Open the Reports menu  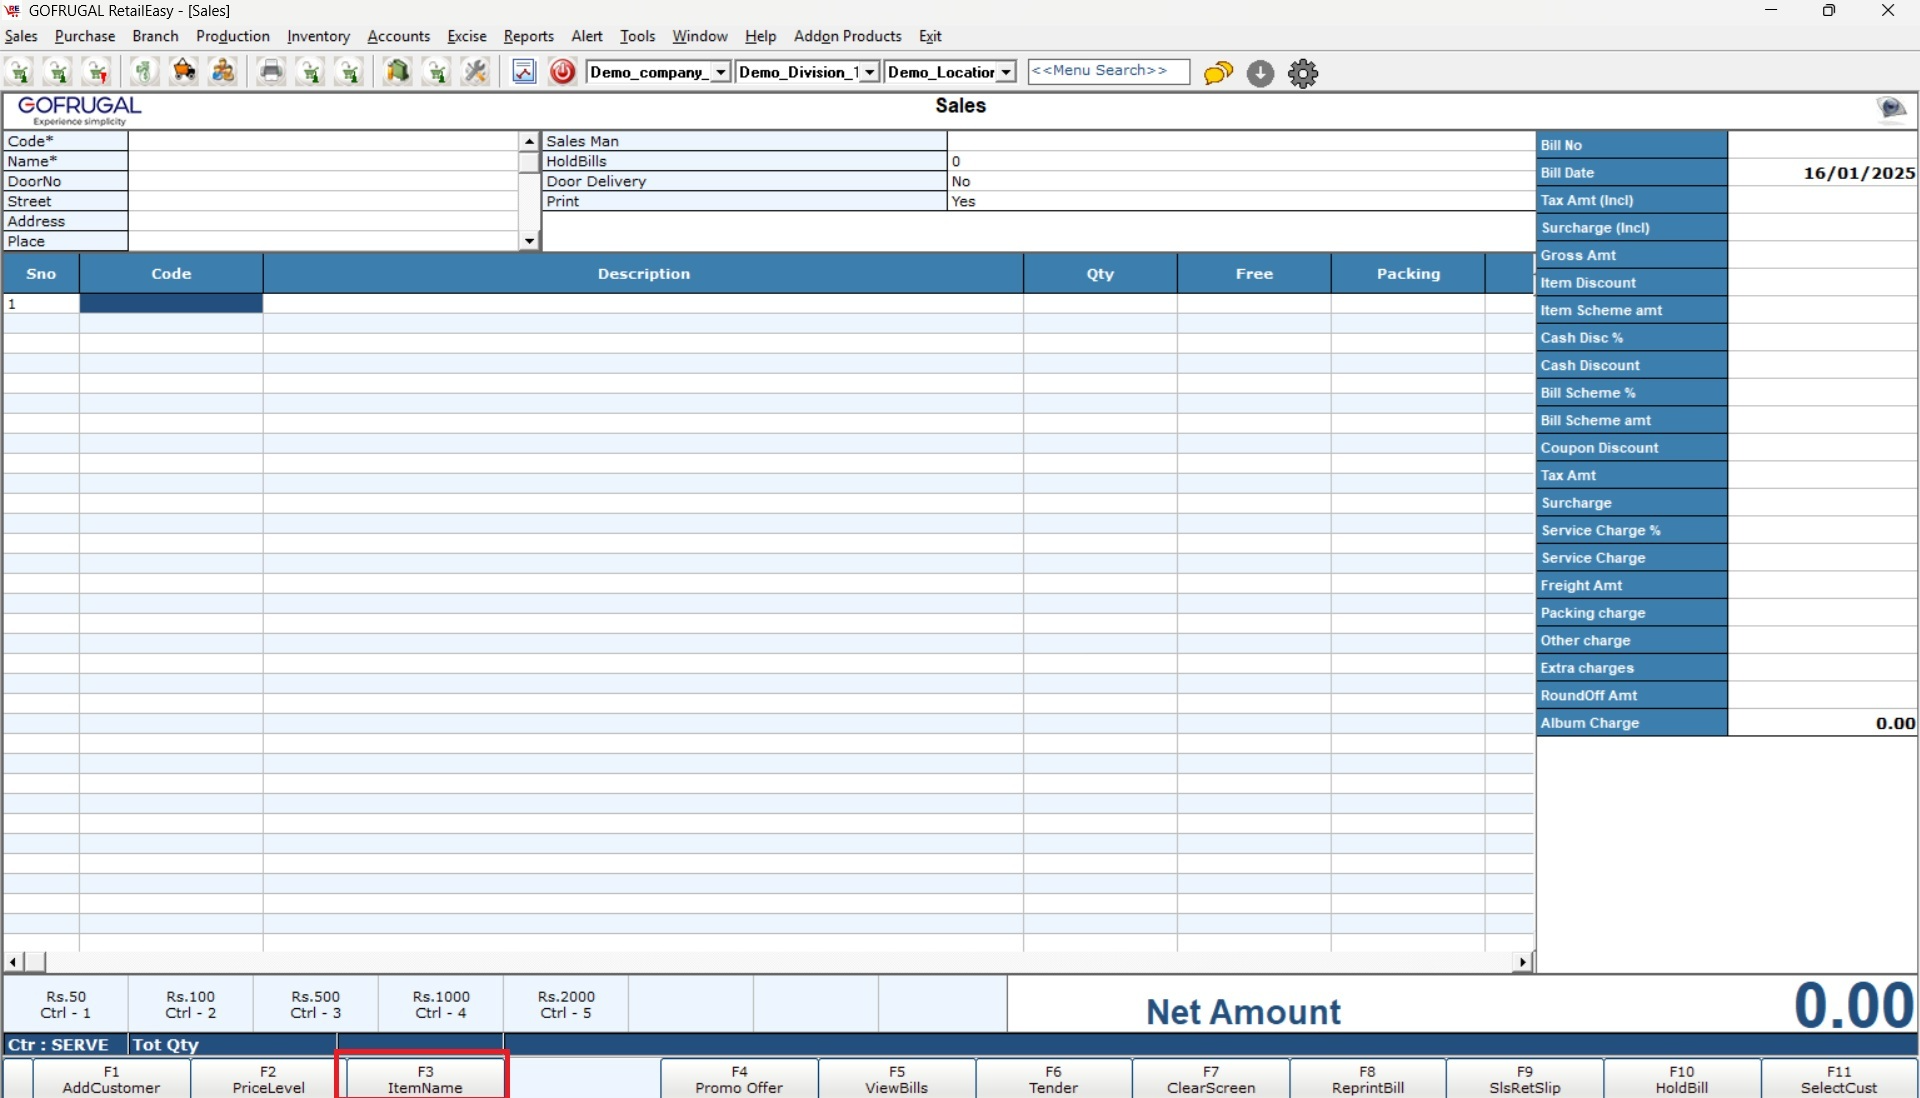click(x=528, y=36)
